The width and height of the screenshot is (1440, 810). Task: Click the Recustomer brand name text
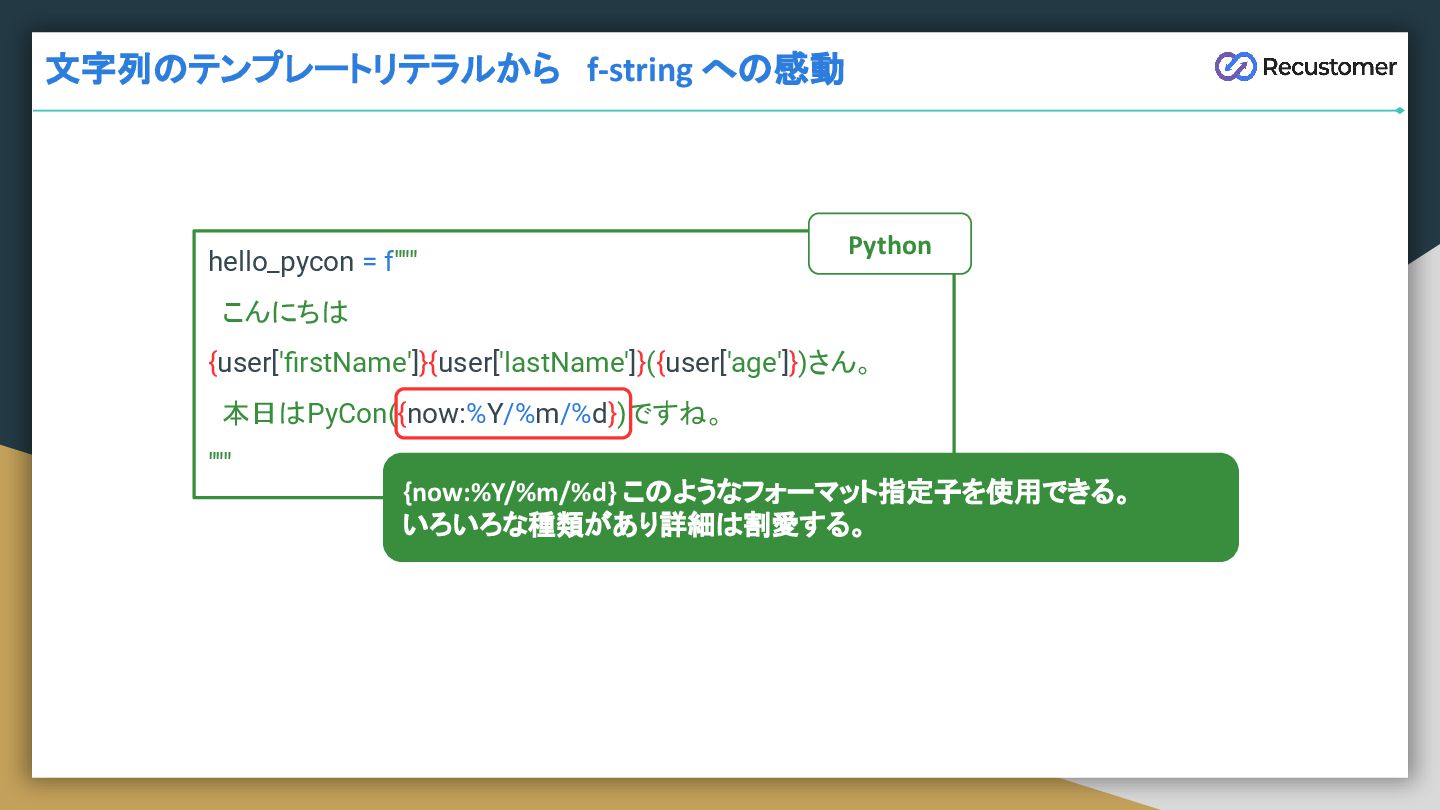1329,67
